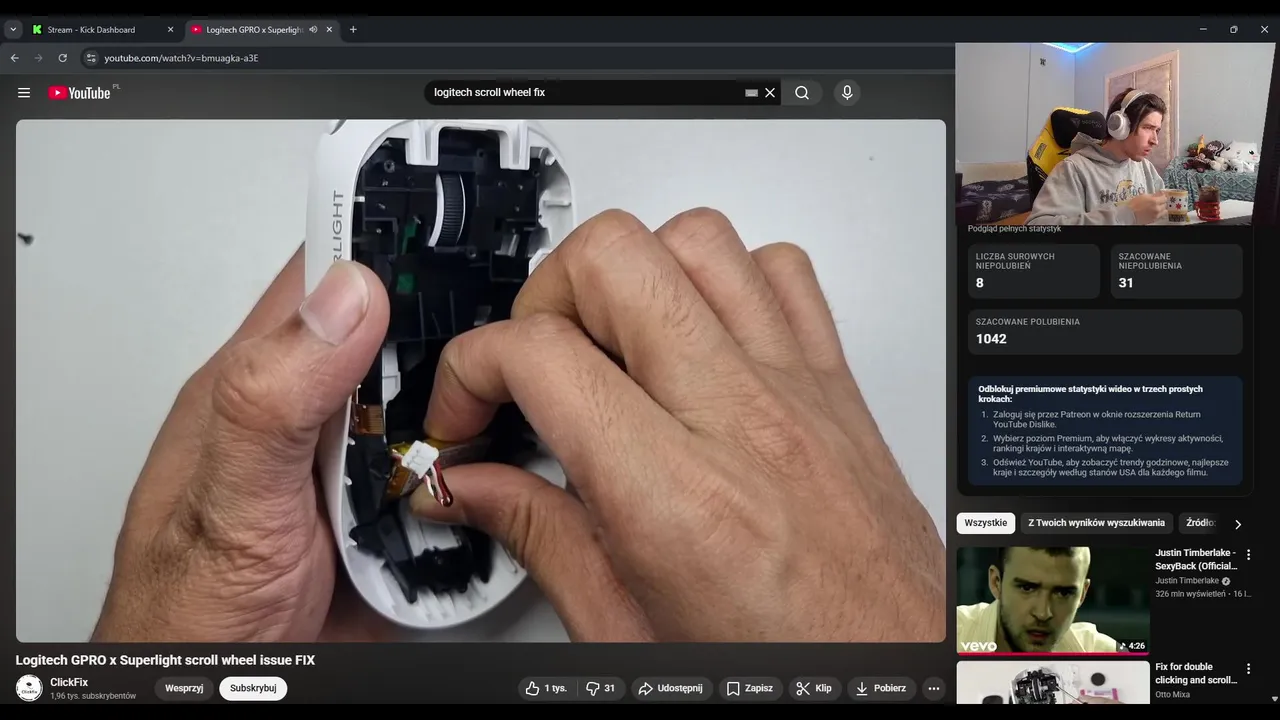Screen dimensions: 1280x720
Task: Click the Szacowane polubienia 1042 card
Action: 1105,332
